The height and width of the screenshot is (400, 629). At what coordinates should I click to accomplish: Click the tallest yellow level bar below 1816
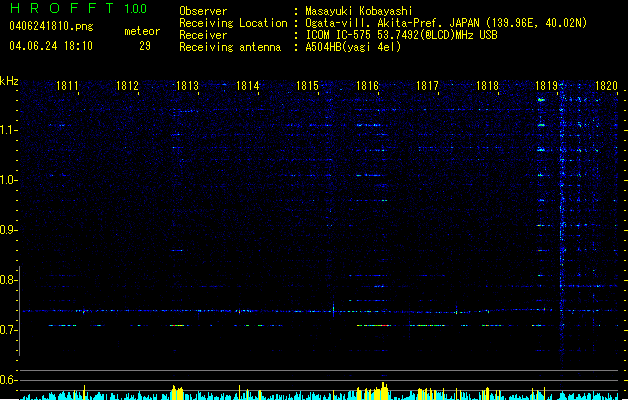383,391
